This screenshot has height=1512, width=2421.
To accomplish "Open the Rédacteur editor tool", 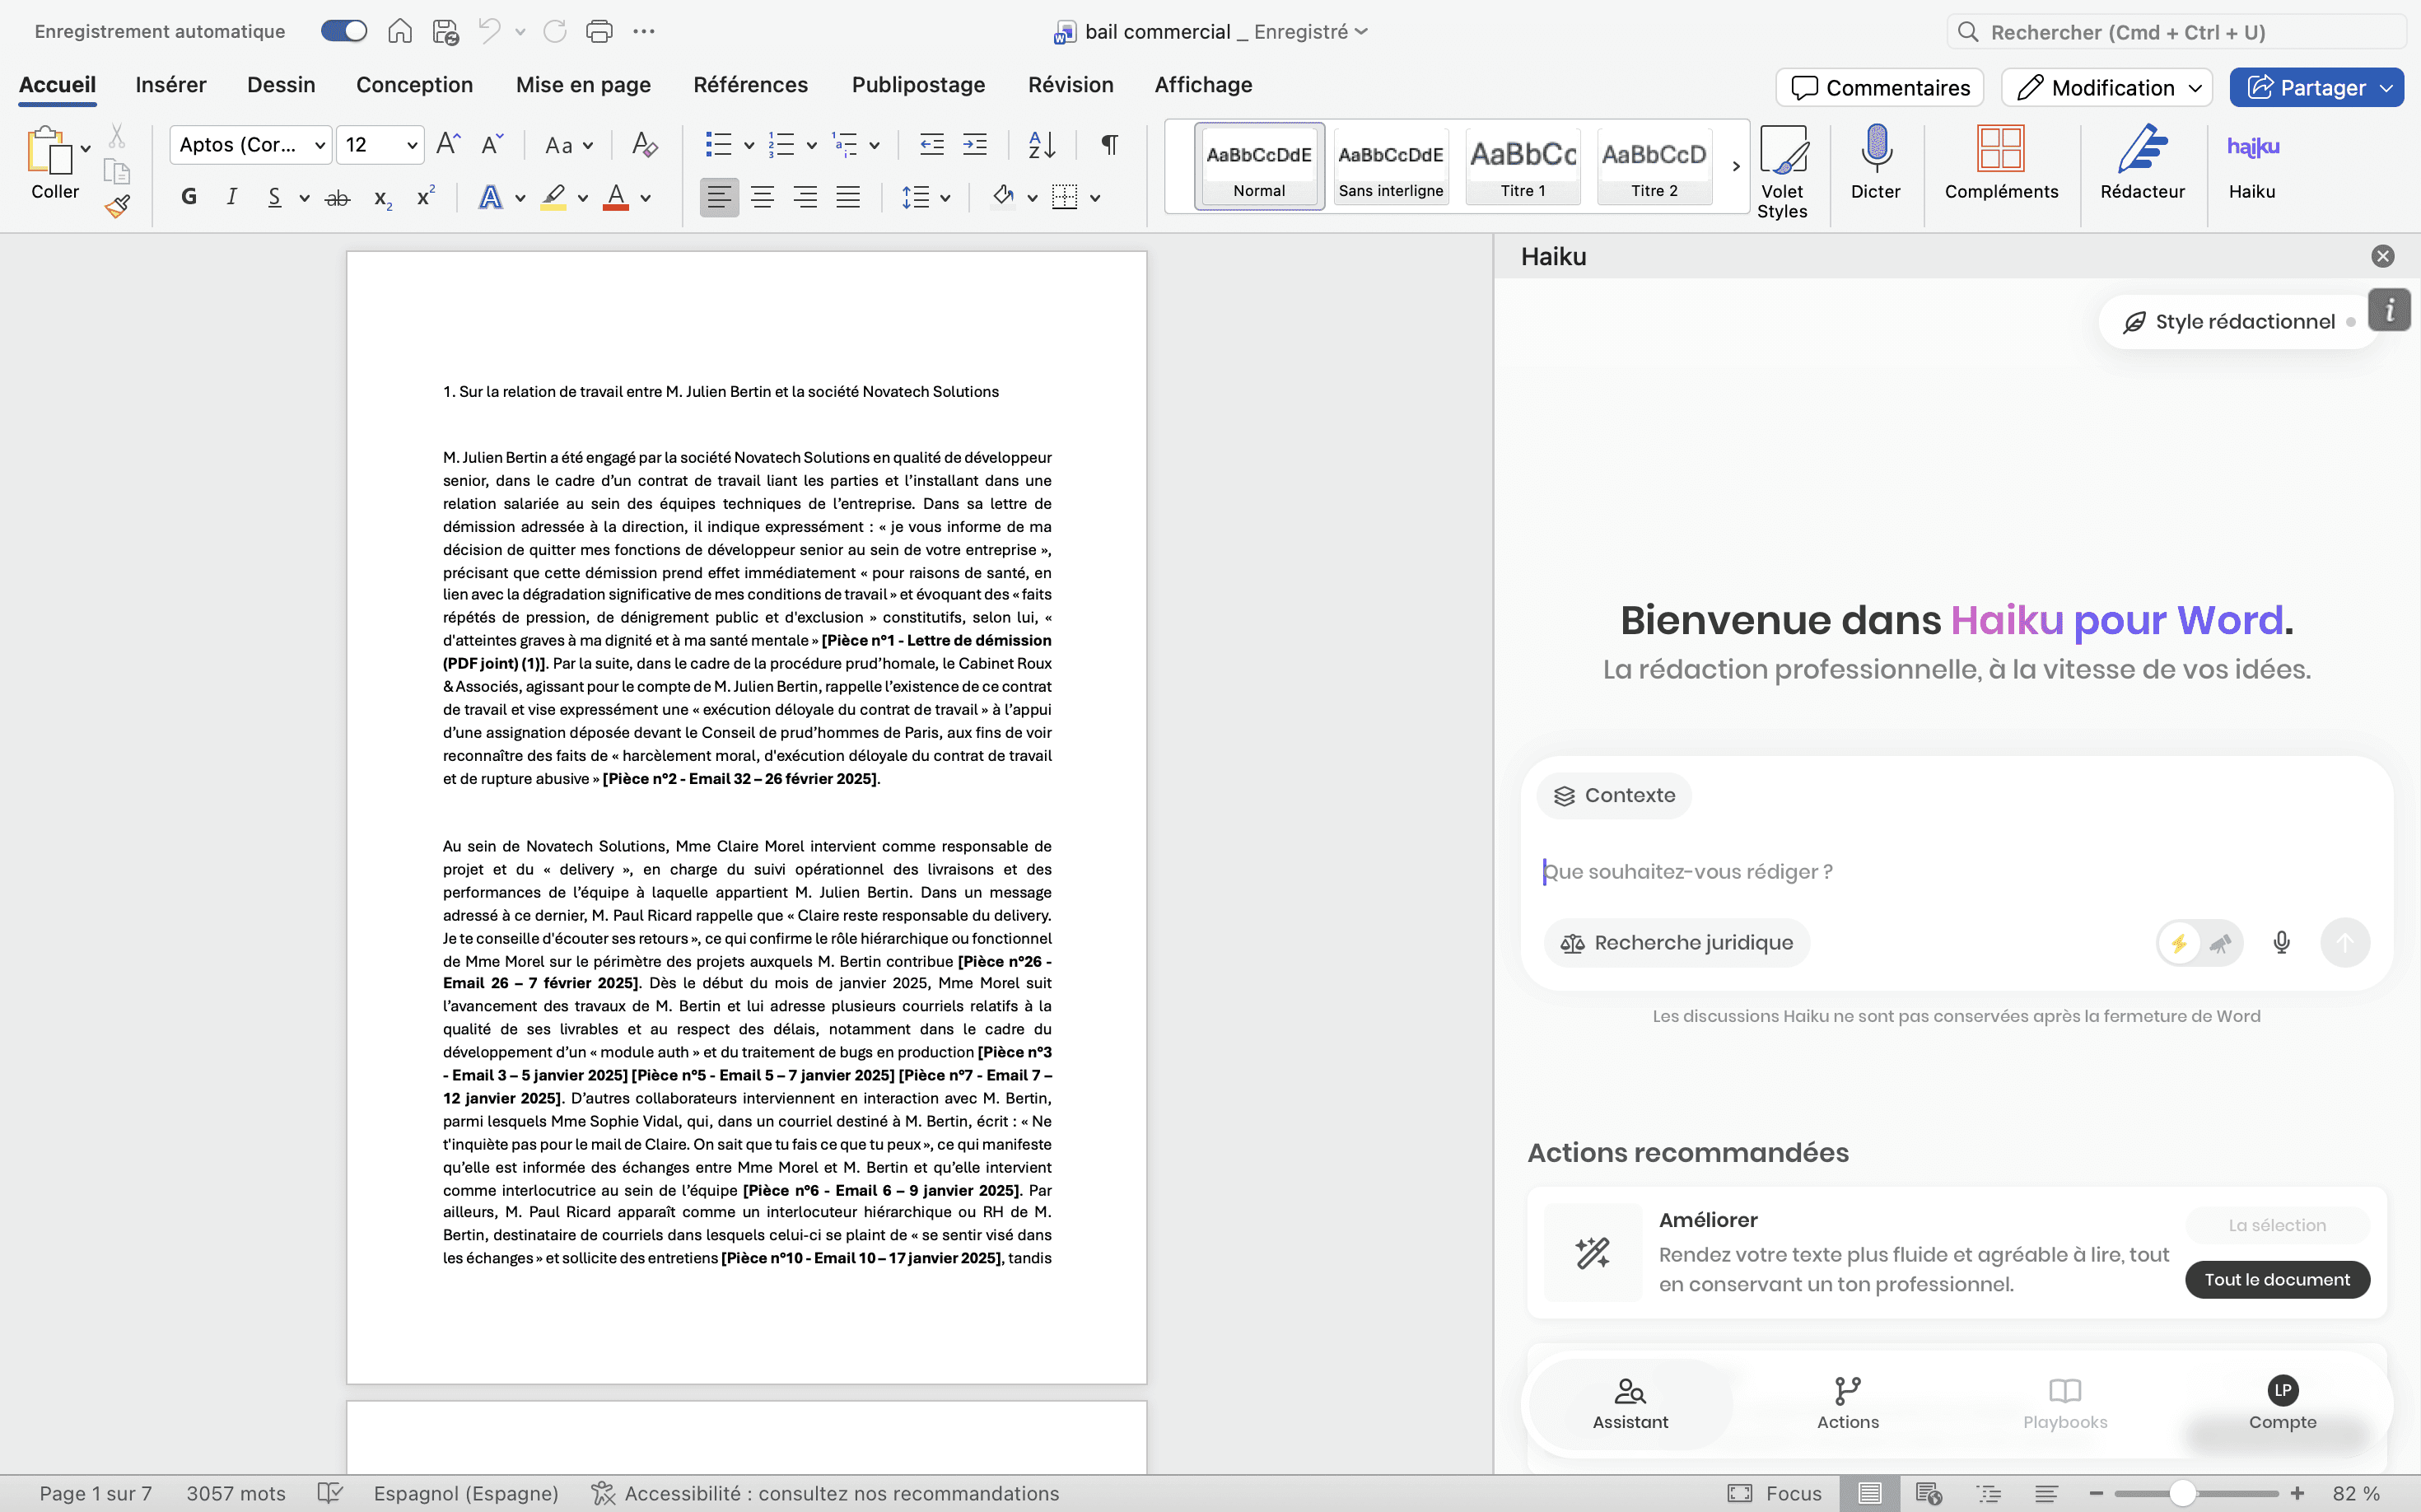I will tap(2141, 150).
